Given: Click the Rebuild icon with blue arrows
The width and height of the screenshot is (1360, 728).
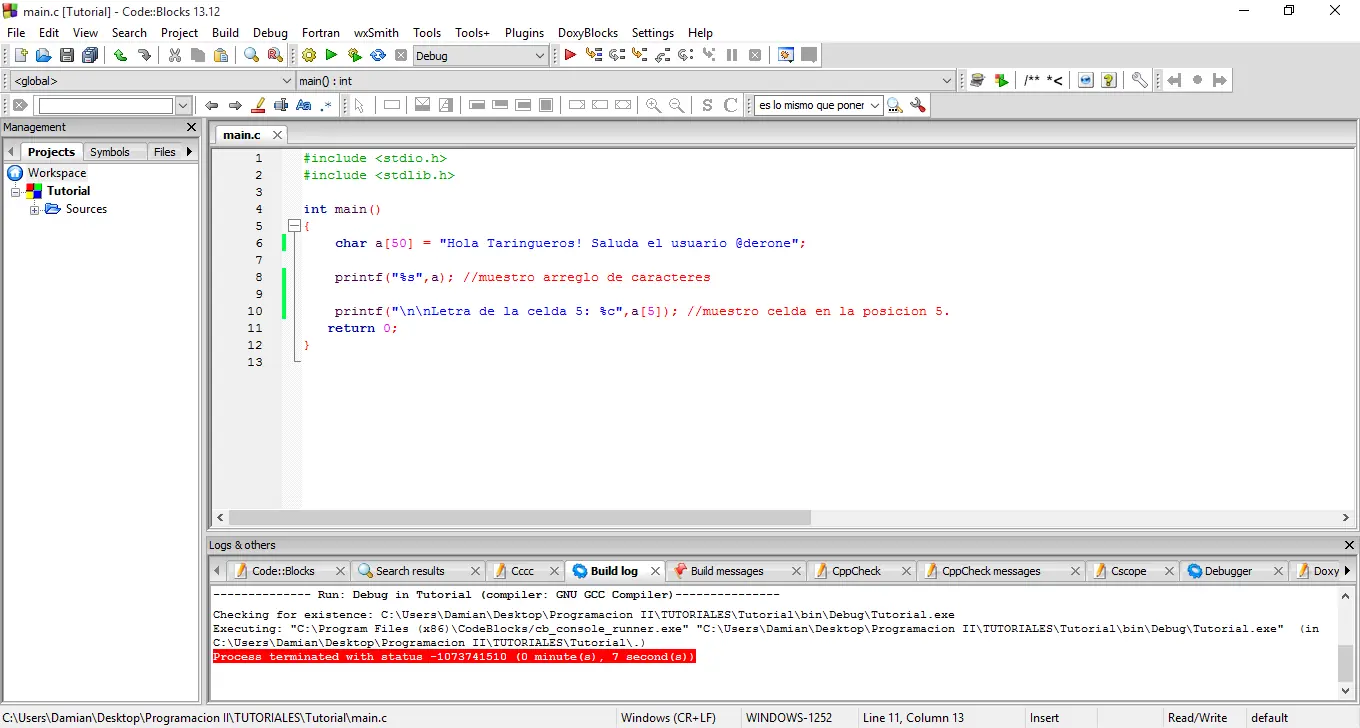Looking at the screenshot, I should pos(378,56).
